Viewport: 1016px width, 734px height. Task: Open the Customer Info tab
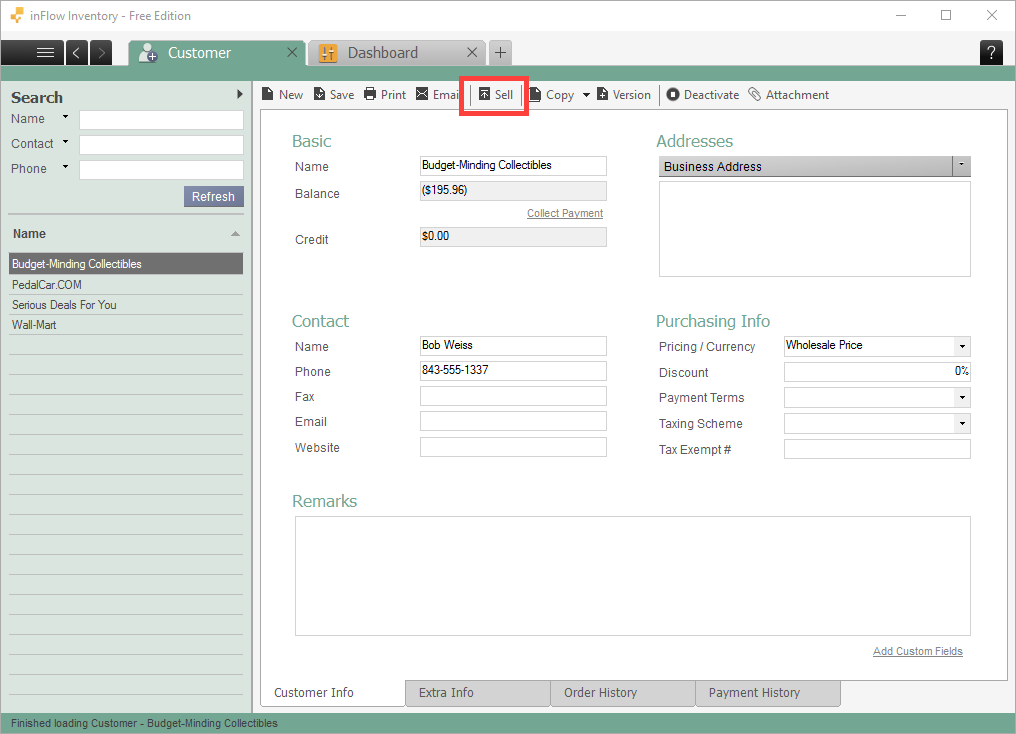point(332,693)
